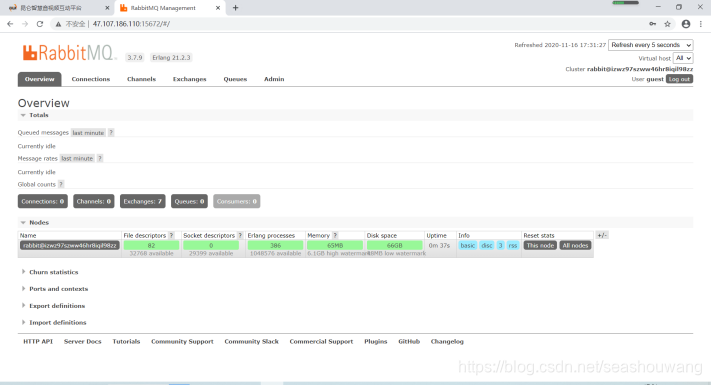Open a new browser tab
The height and width of the screenshot is (385, 711).
click(x=235, y=8)
